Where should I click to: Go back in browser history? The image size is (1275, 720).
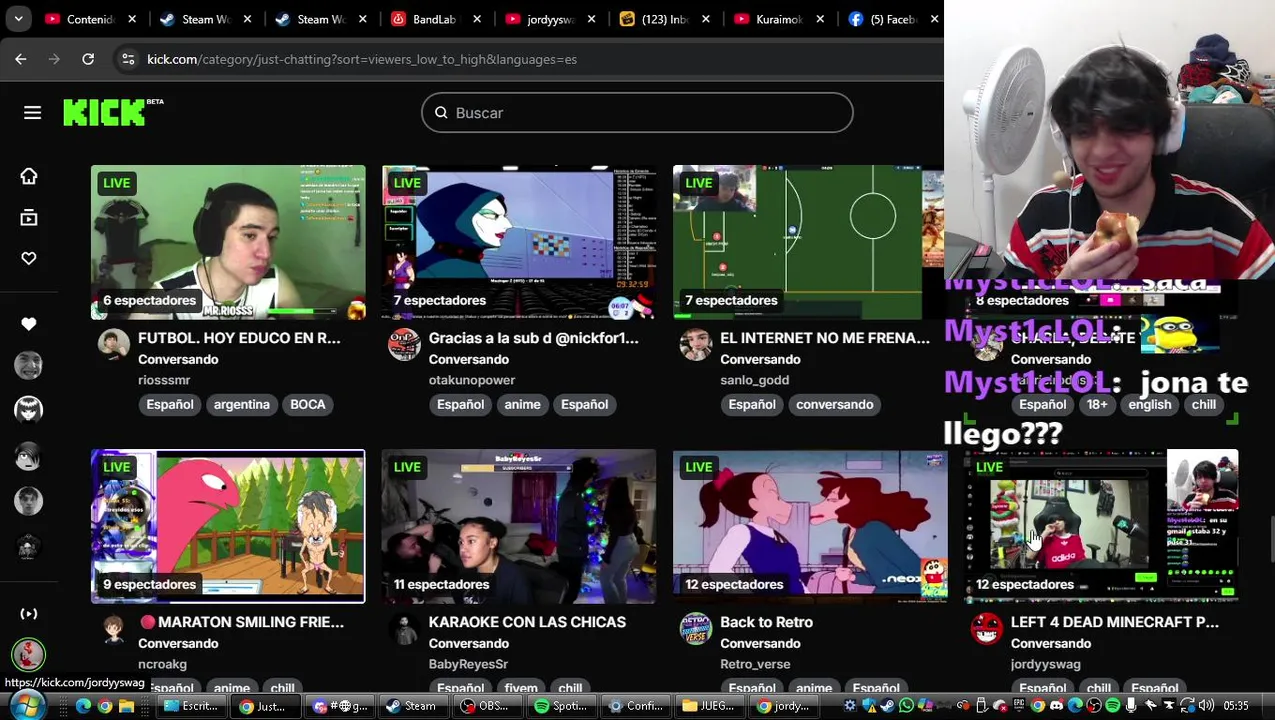coord(21,59)
